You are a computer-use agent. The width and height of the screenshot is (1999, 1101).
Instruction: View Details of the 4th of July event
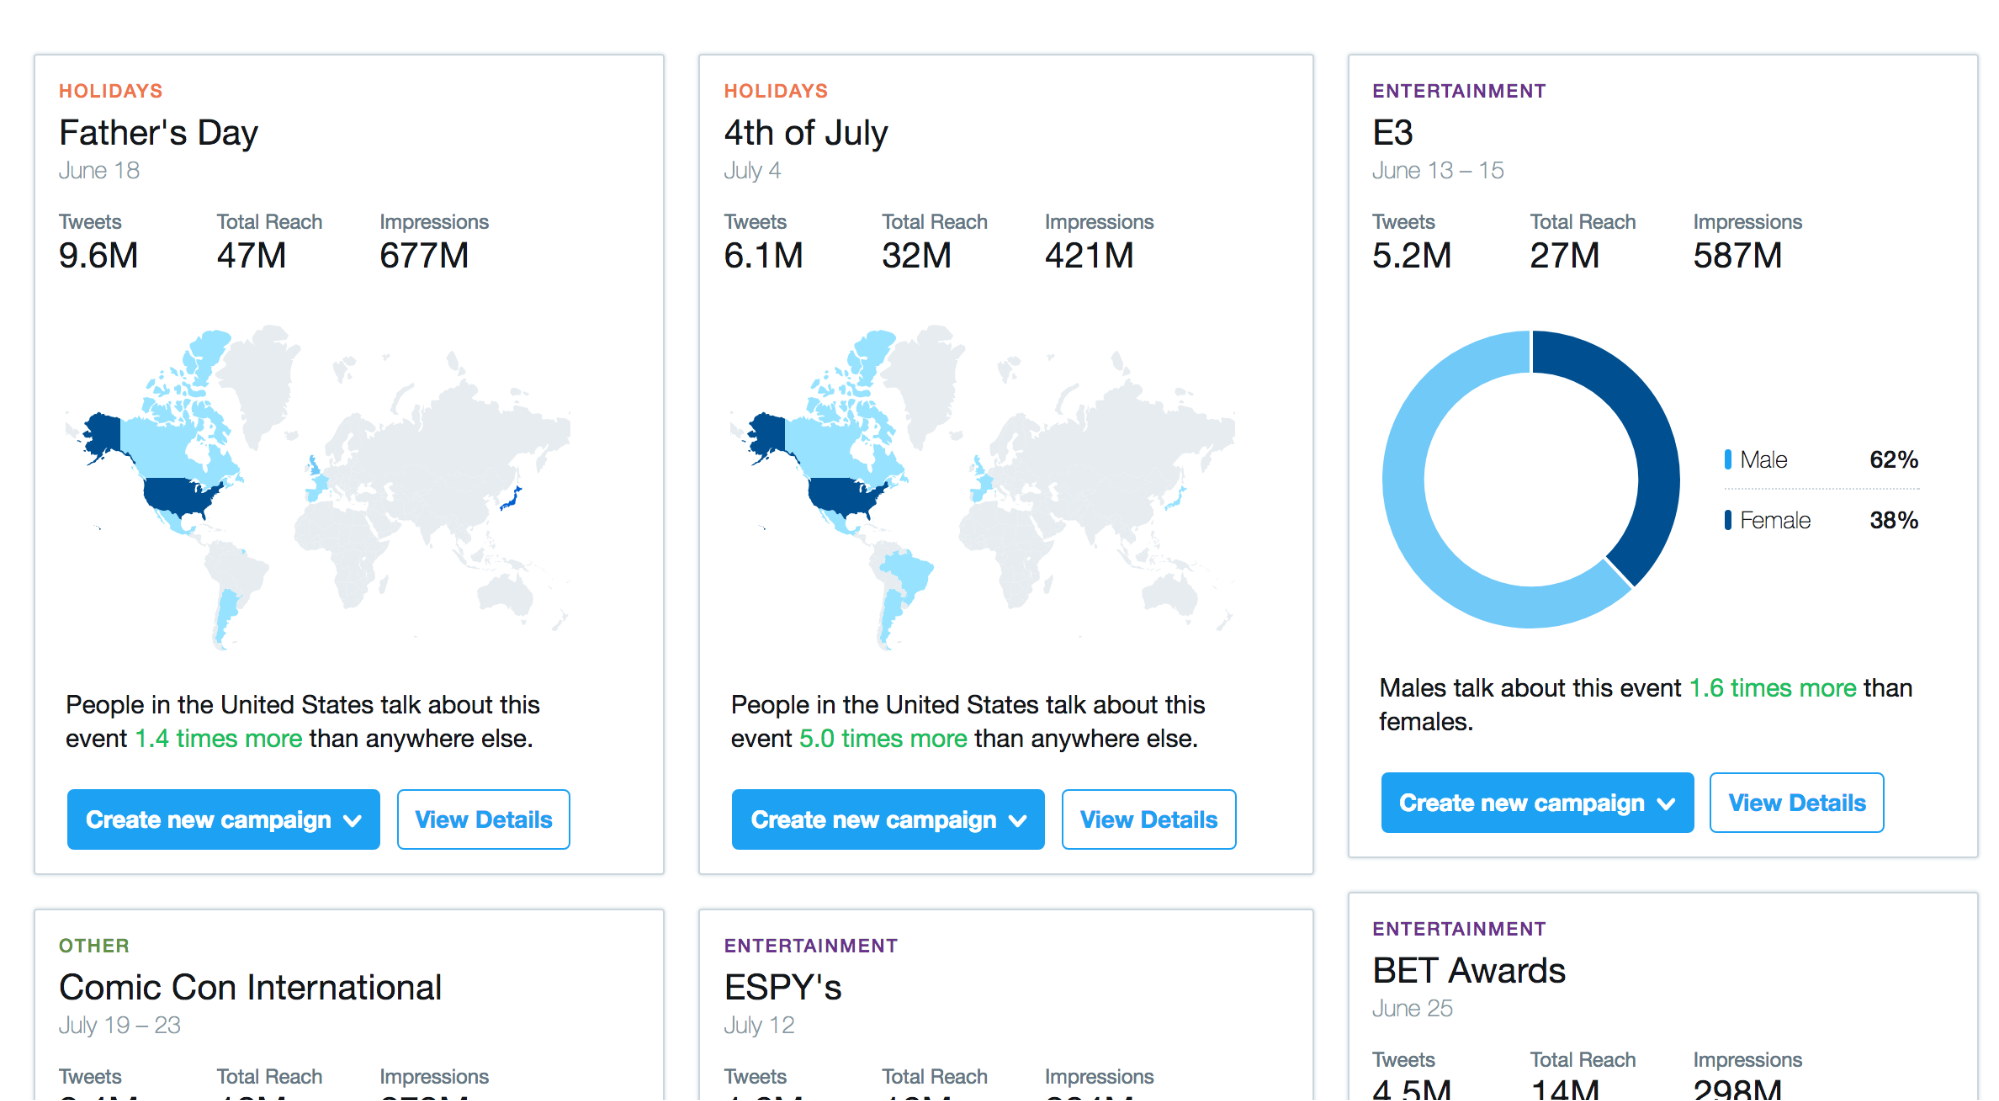tap(1148, 819)
